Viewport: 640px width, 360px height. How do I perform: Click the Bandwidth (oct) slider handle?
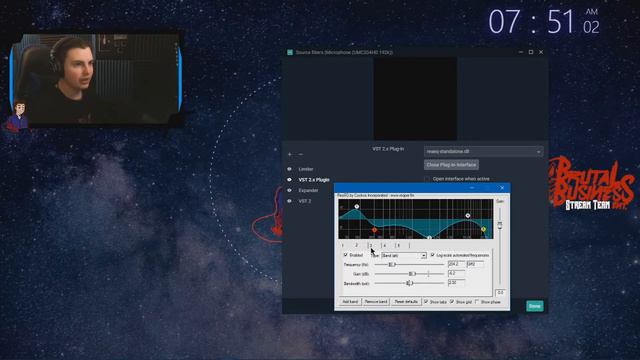409,283
